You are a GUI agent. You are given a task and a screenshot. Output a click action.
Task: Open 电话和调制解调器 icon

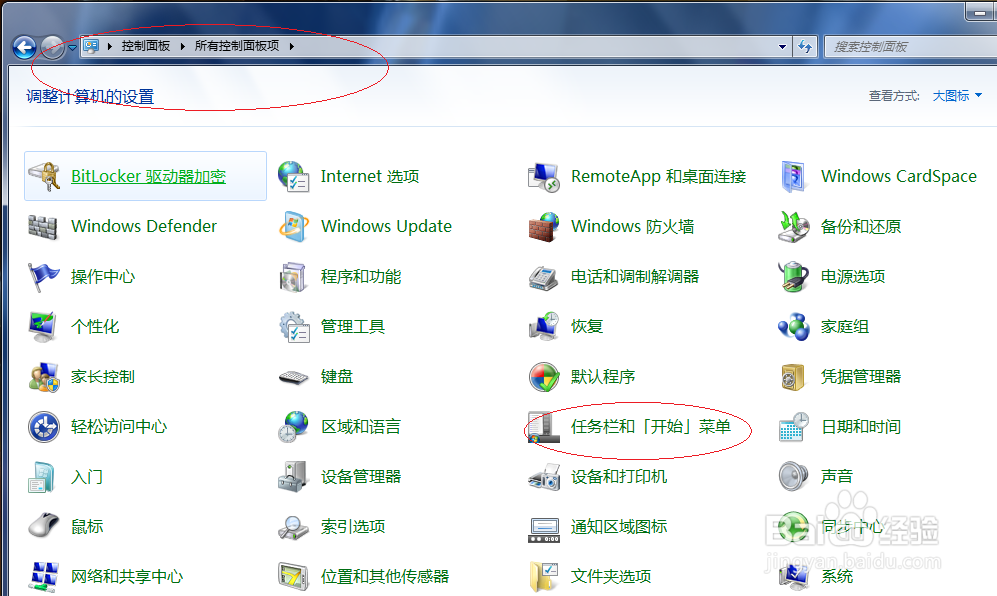544,277
